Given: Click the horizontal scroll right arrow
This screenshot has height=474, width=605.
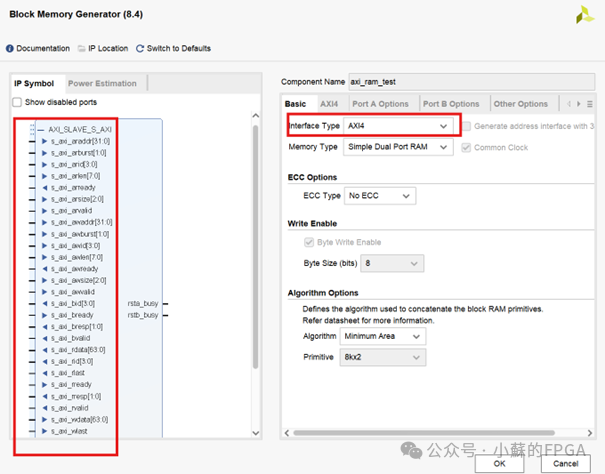Looking at the screenshot, I should tap(590, 433).
